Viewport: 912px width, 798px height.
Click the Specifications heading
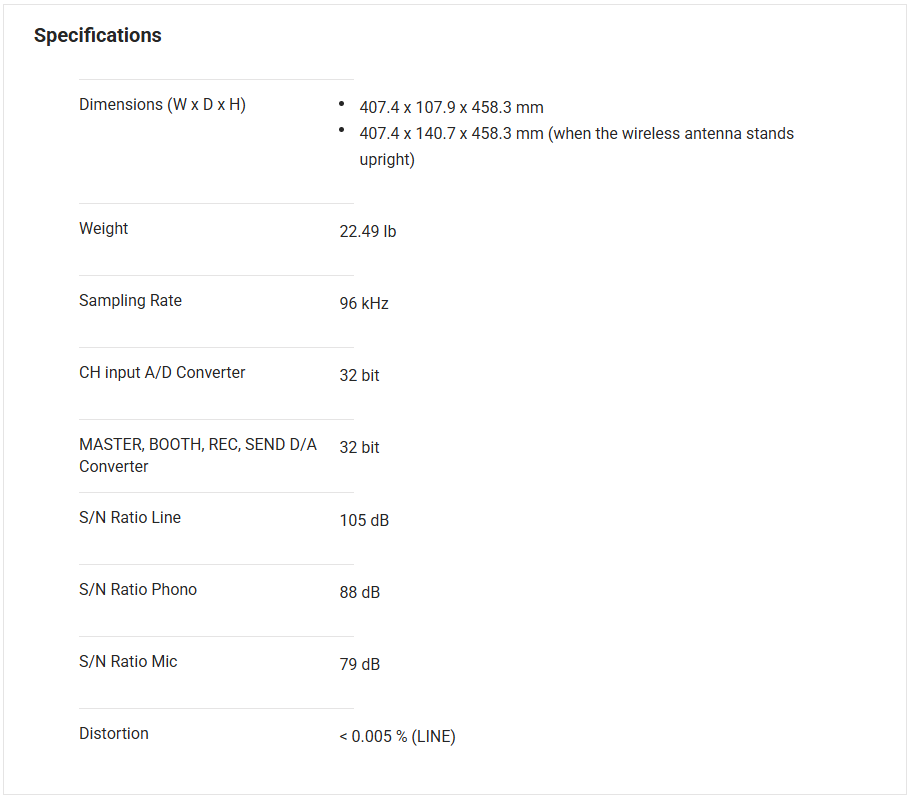click(98, 35)
